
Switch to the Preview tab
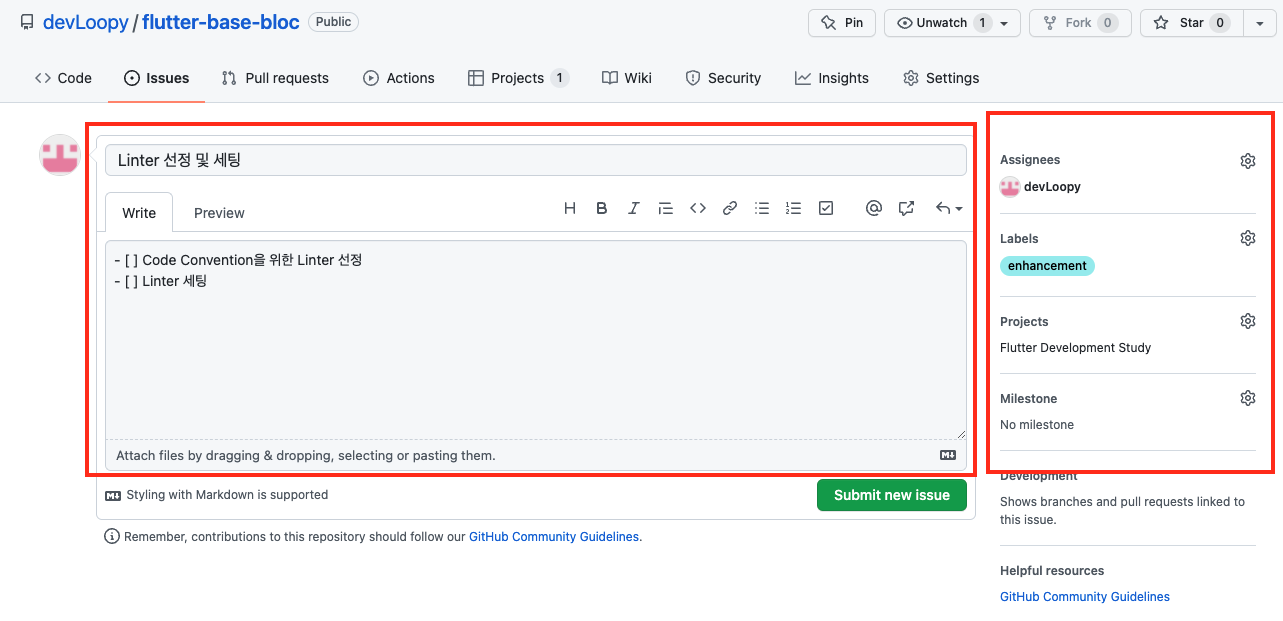(219, 213)
